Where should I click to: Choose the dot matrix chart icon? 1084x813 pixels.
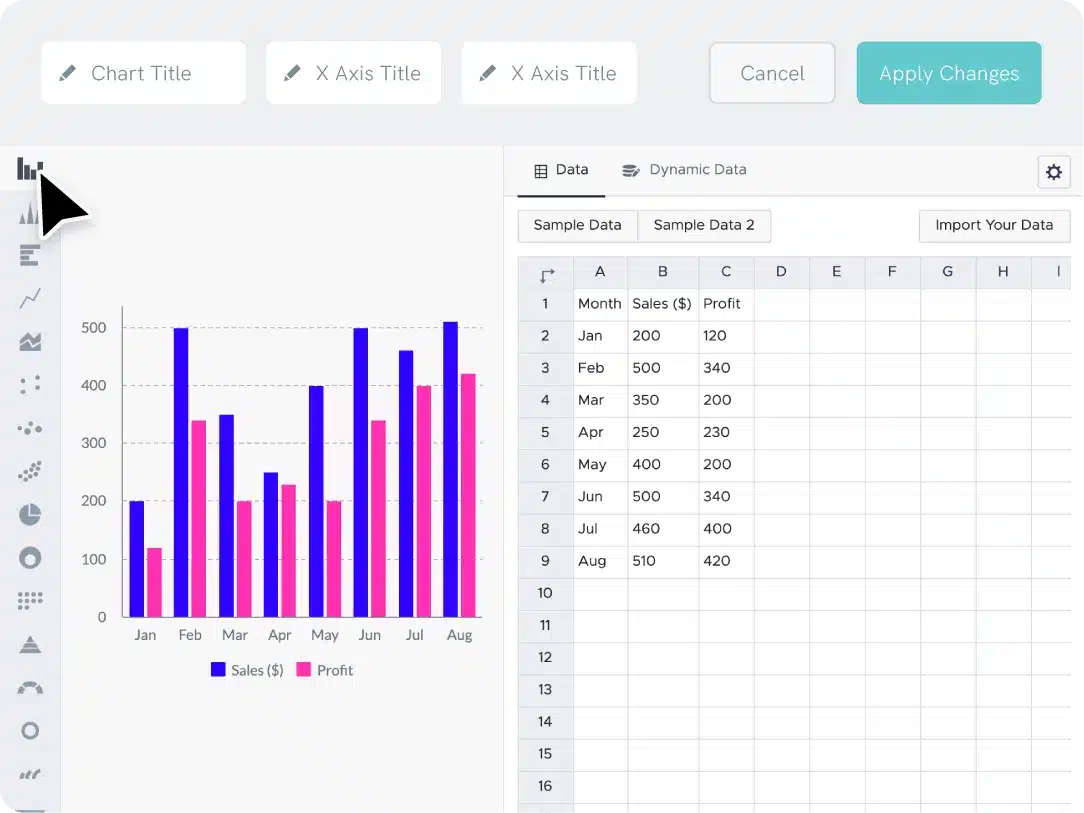point(30,601)
